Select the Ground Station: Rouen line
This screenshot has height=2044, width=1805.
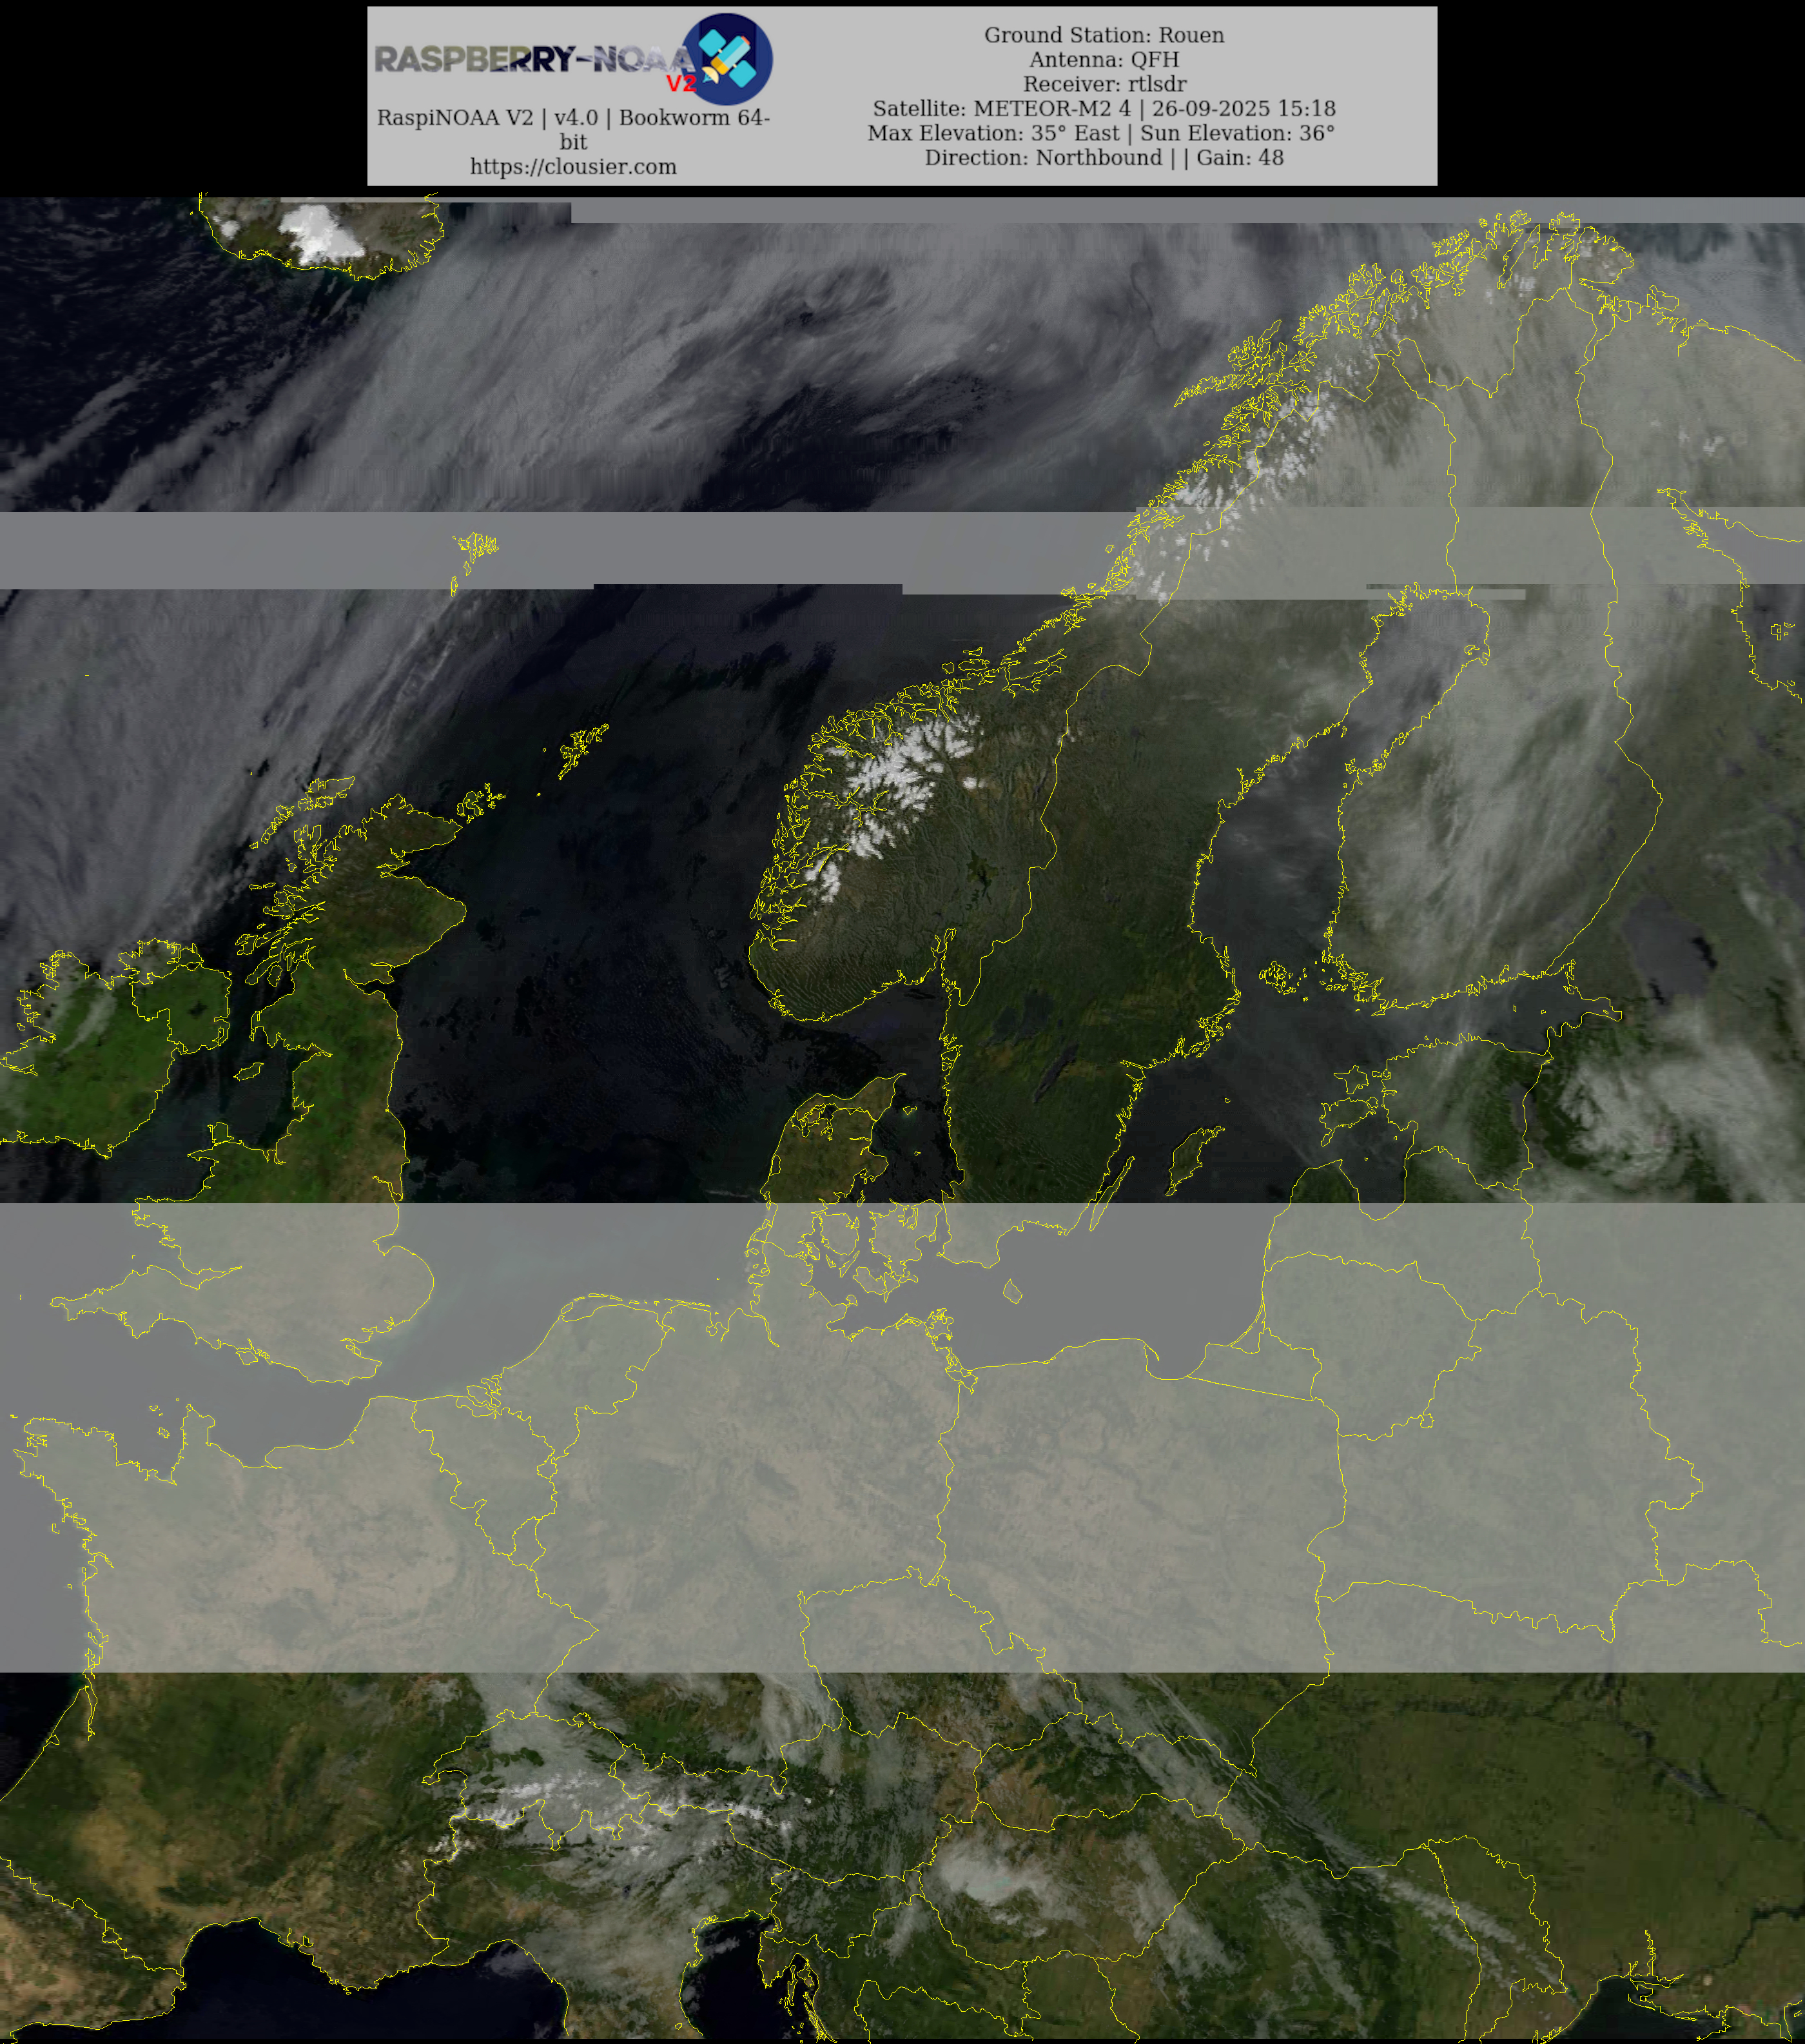click(x=1104, y=35)
